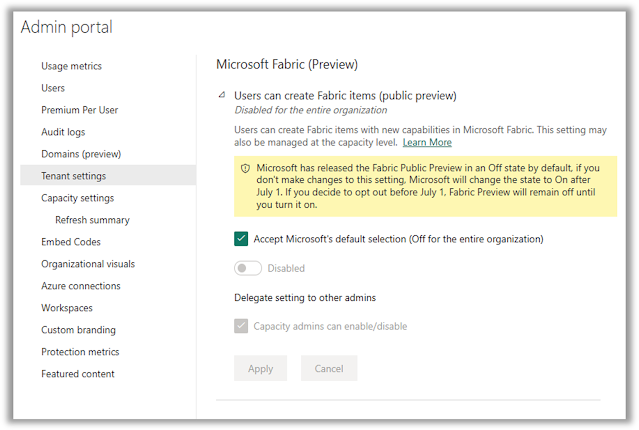Open Refresh summary sub-item
639x430 pixels.
point(92,220)
